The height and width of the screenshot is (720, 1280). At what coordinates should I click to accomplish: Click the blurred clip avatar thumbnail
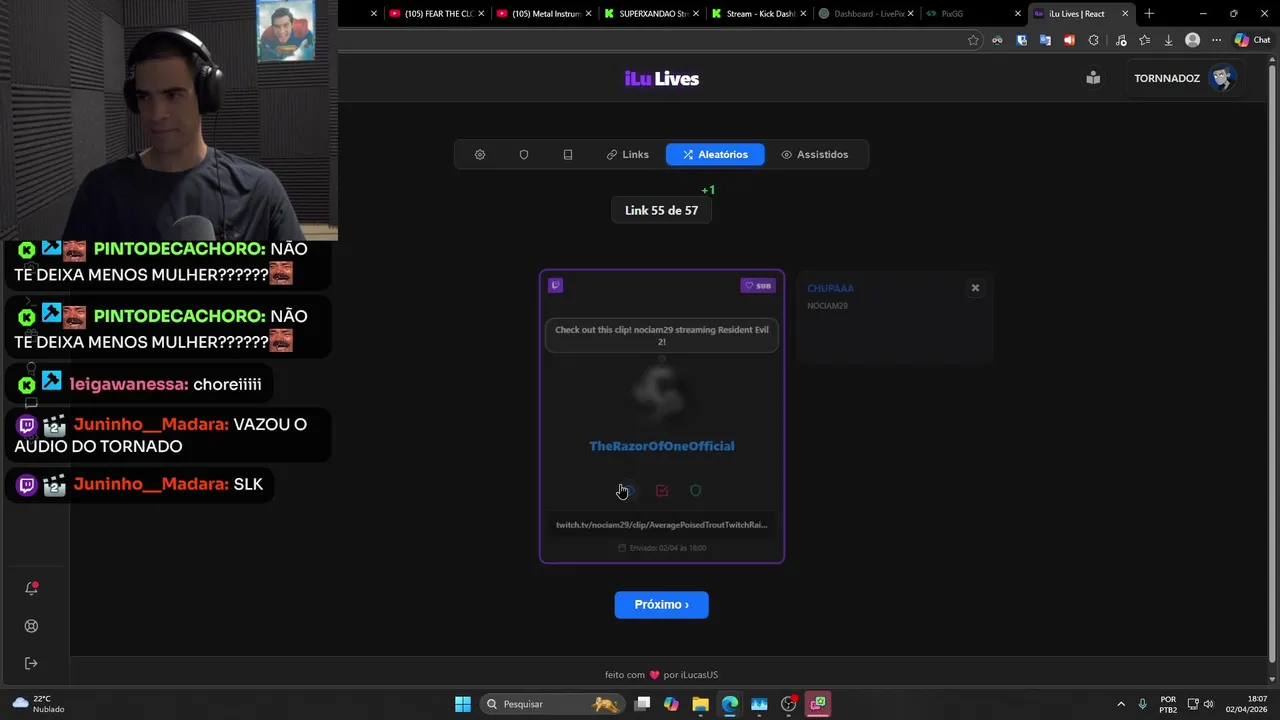[x=662, y=392]
